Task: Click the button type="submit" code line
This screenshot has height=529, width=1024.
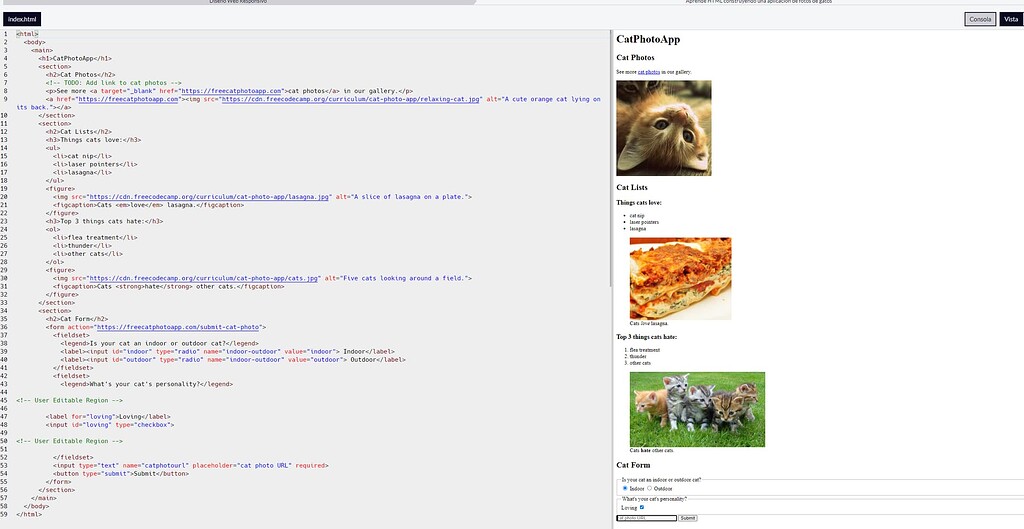Action: coord(121,473)
